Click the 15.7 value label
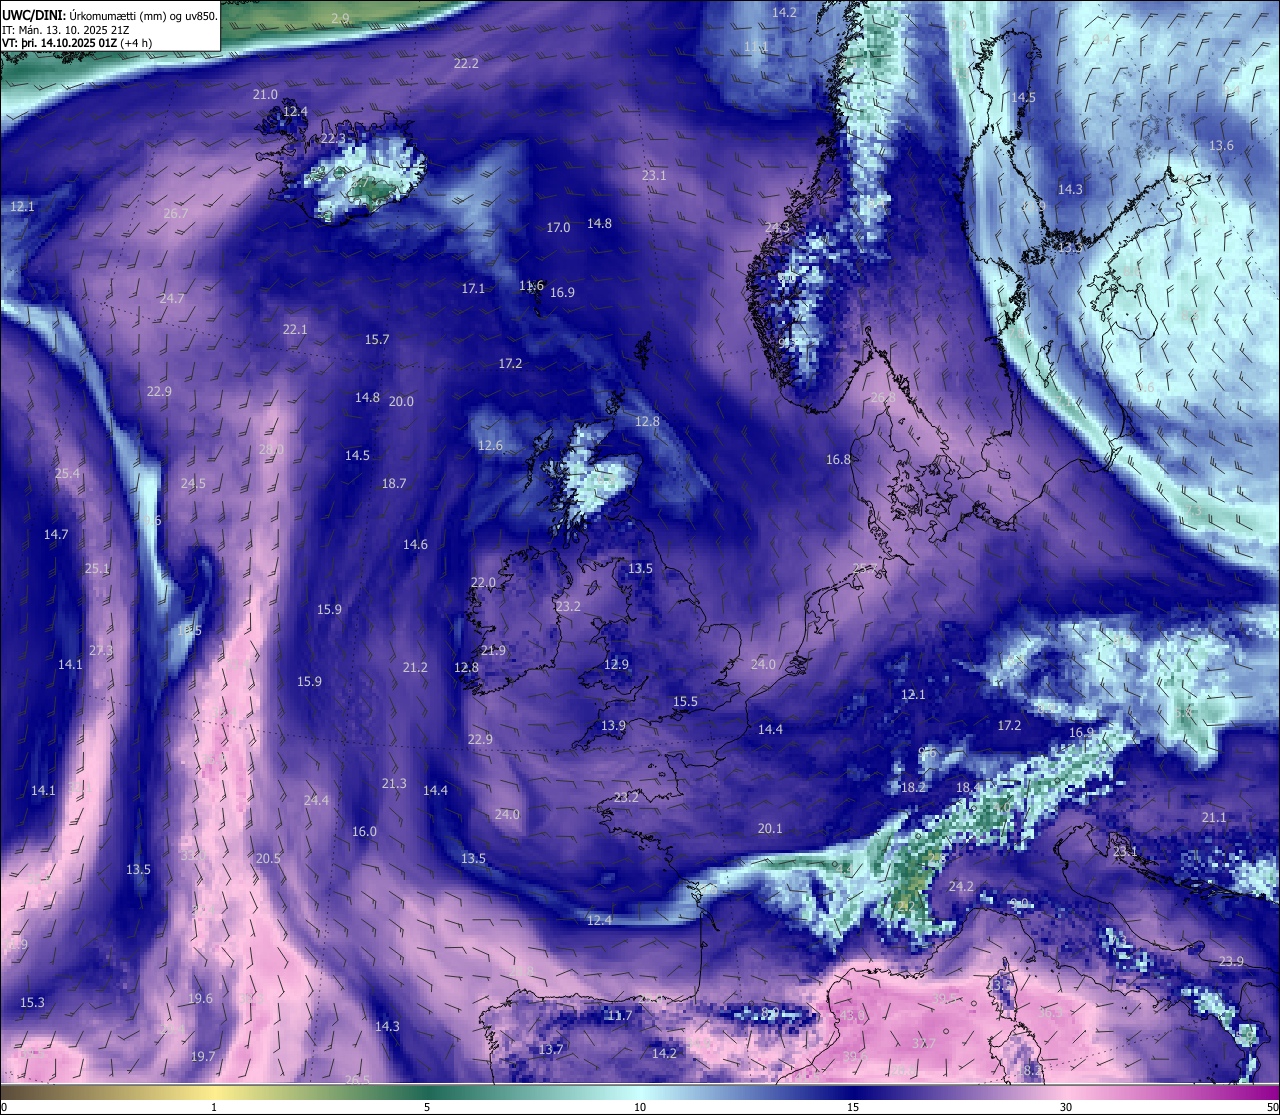Screen dimensions: 1280x1115 [377, 340]
